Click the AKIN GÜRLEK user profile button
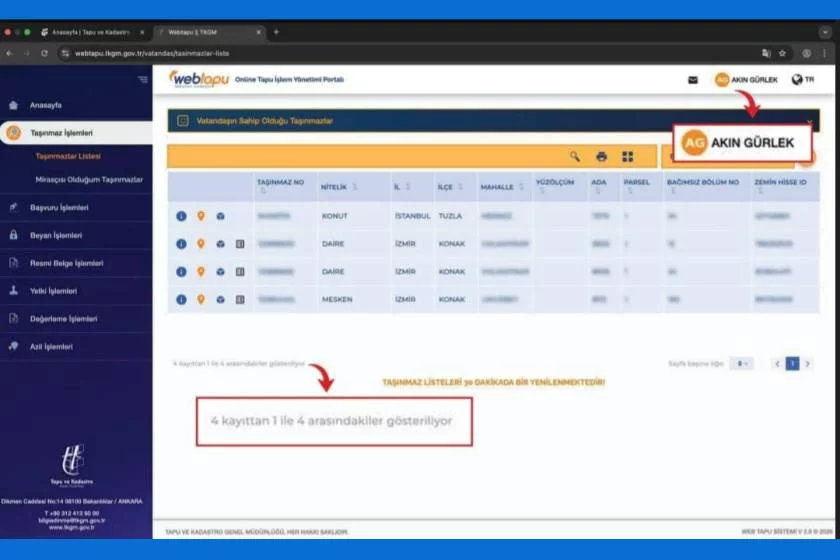The image size is (840, 560). click(746, 80)
